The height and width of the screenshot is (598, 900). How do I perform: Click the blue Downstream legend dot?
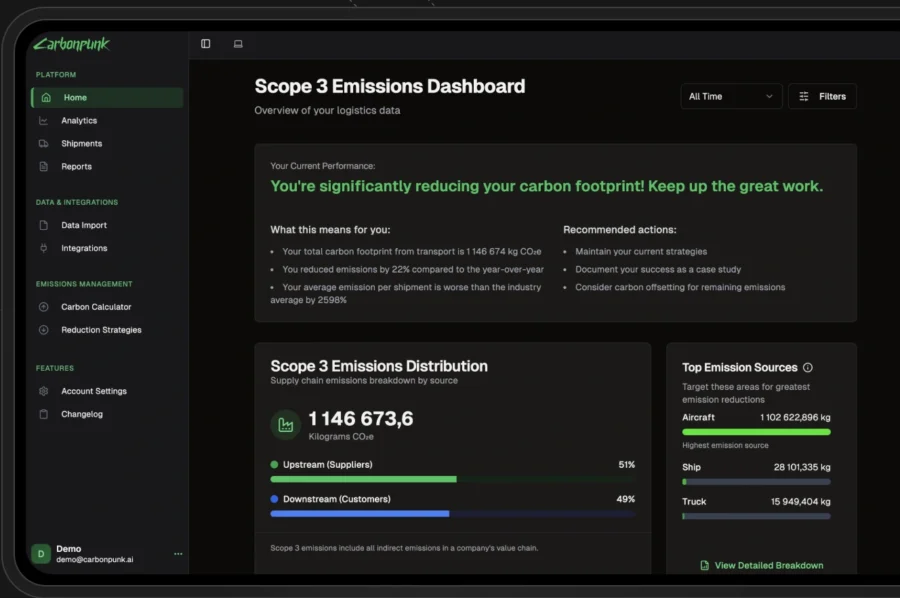tap(274, 499)
